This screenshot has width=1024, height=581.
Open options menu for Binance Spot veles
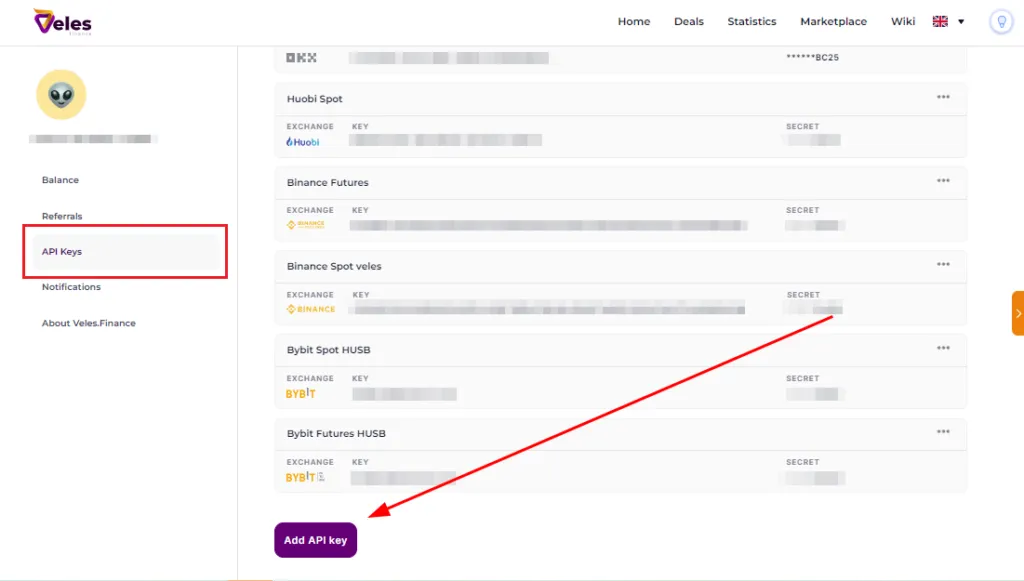(943, 265)
